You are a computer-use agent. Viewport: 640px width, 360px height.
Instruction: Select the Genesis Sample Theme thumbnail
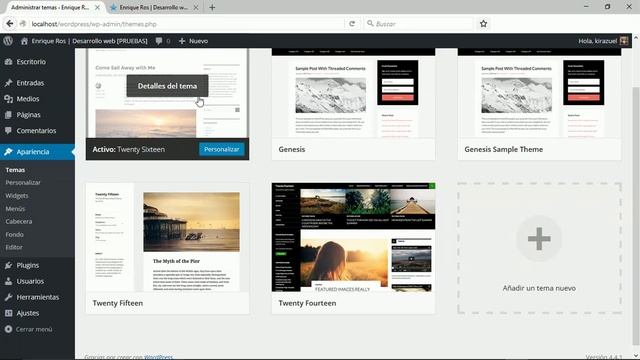pyautogui.click(x=539, y=93)
